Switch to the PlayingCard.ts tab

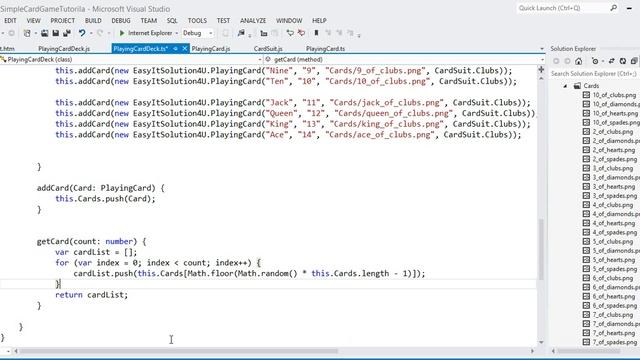[325, 49]
